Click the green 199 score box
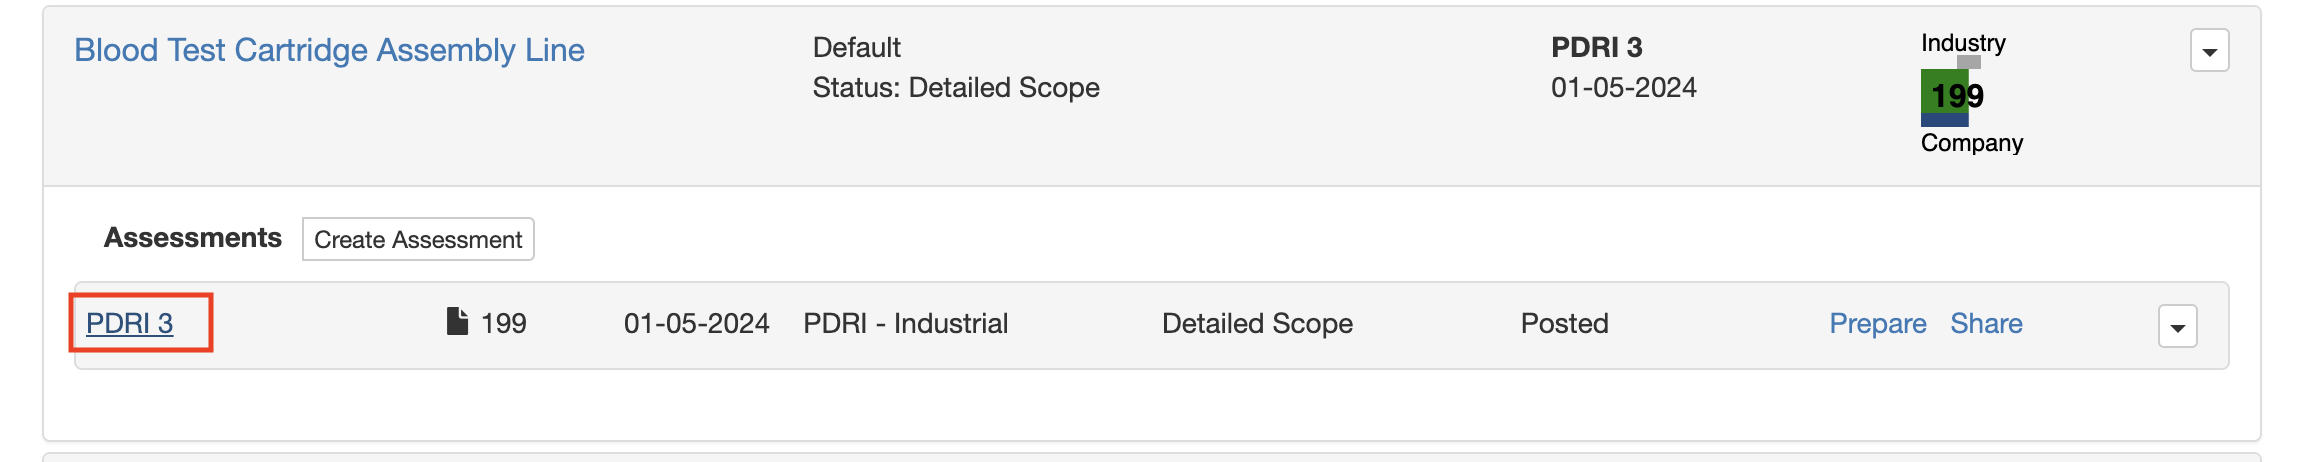This screenshot has width=2314, height=462. tap(1944, 92)
